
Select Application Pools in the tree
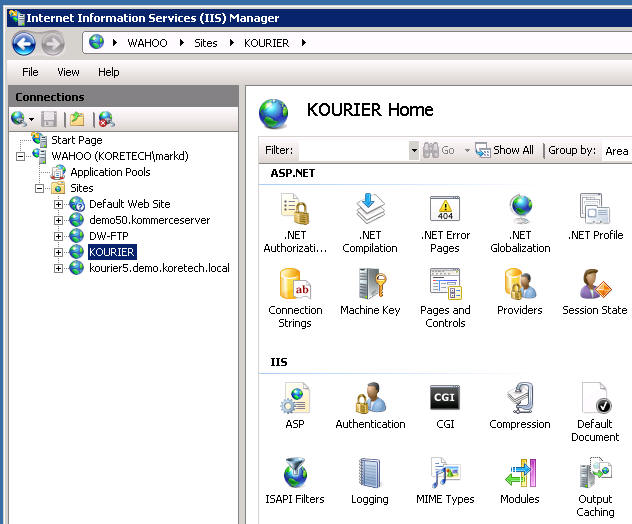[110, 172]
